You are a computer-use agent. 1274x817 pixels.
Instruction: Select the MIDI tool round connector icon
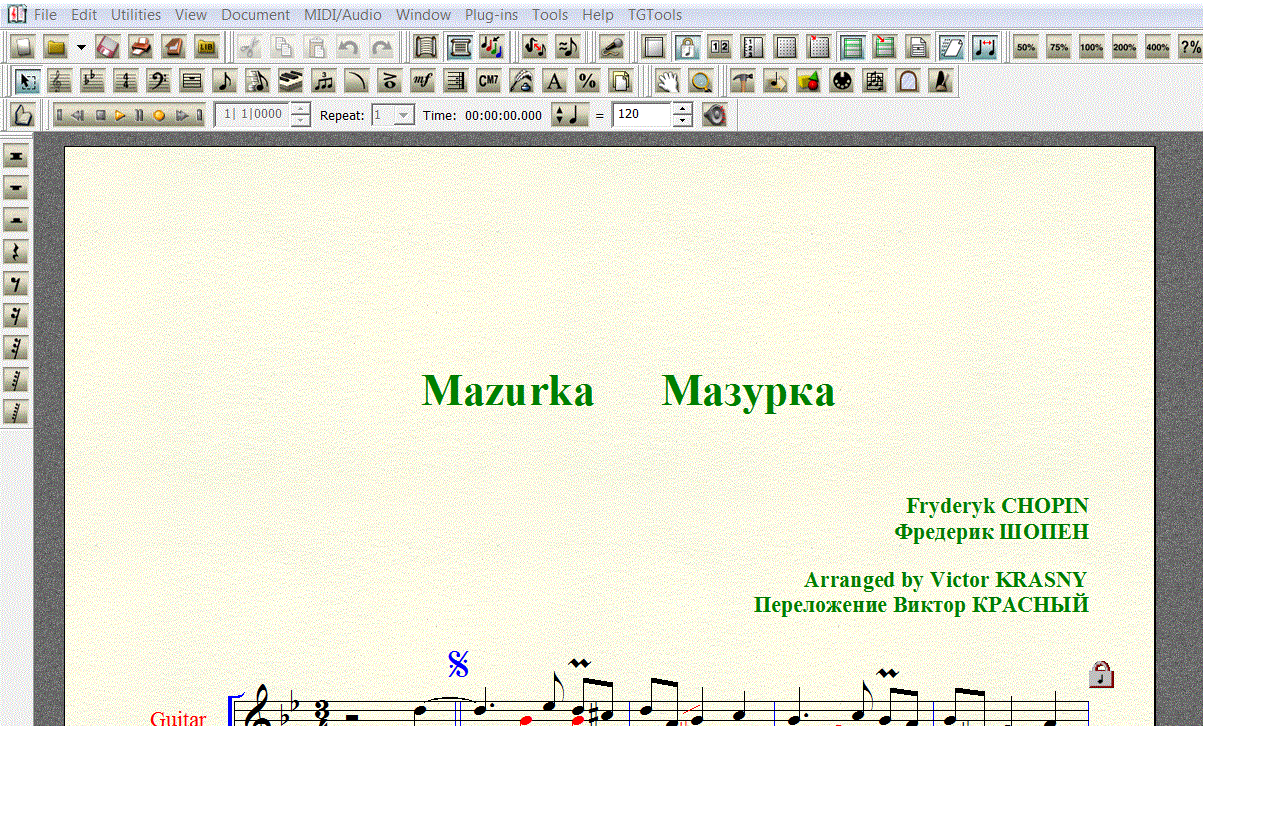pyautogui.click(x=842, y=81)
